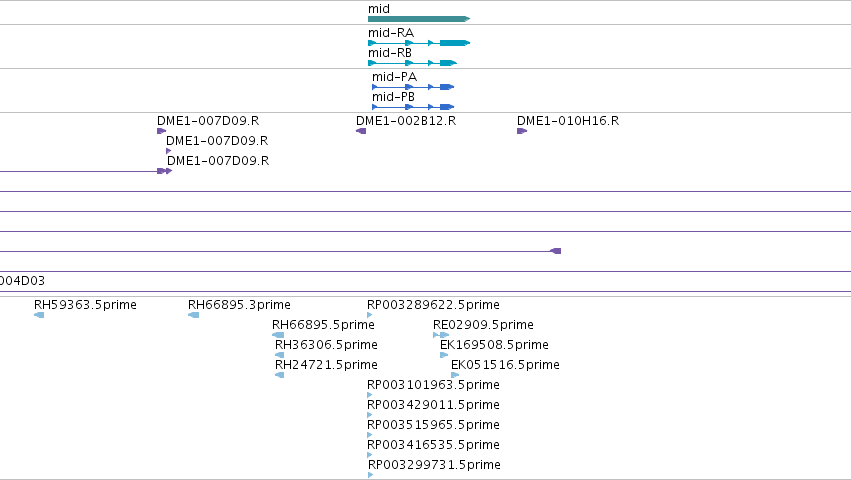Open the DME1-002B12.R feature label
The height and width of the screenshot is (480, 851).
coord(406,121)
